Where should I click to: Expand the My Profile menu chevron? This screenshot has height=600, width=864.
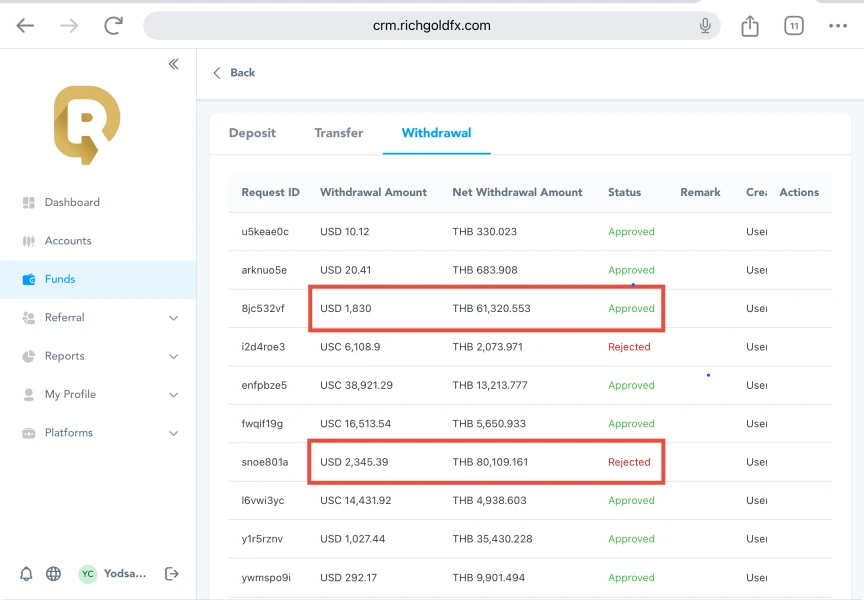174,395
